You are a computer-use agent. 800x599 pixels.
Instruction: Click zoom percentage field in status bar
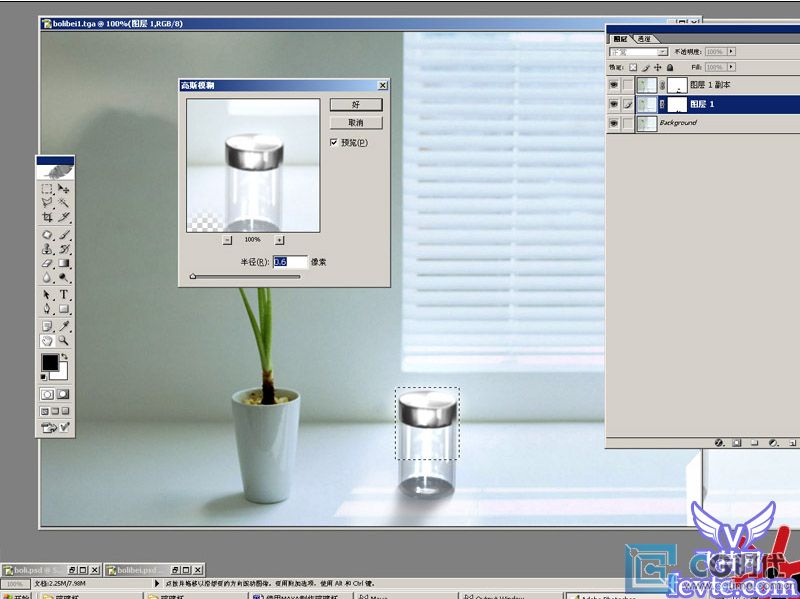click(15, 583)
